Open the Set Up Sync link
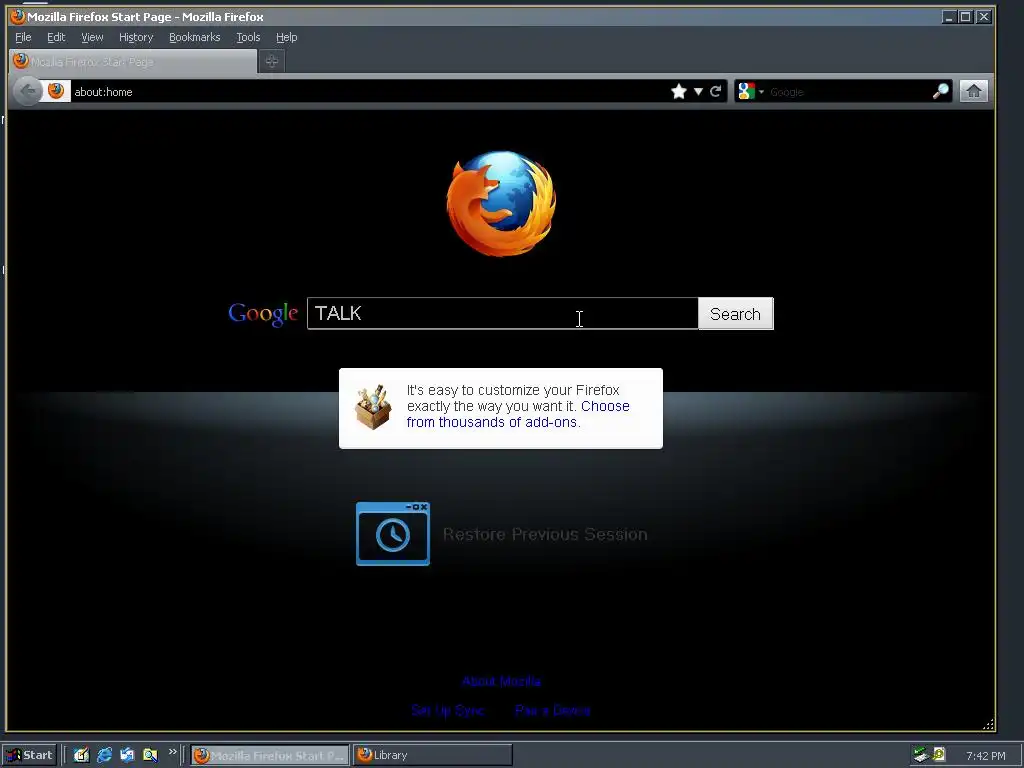This screenshot has width=1024, height=768. click(447, 710)
